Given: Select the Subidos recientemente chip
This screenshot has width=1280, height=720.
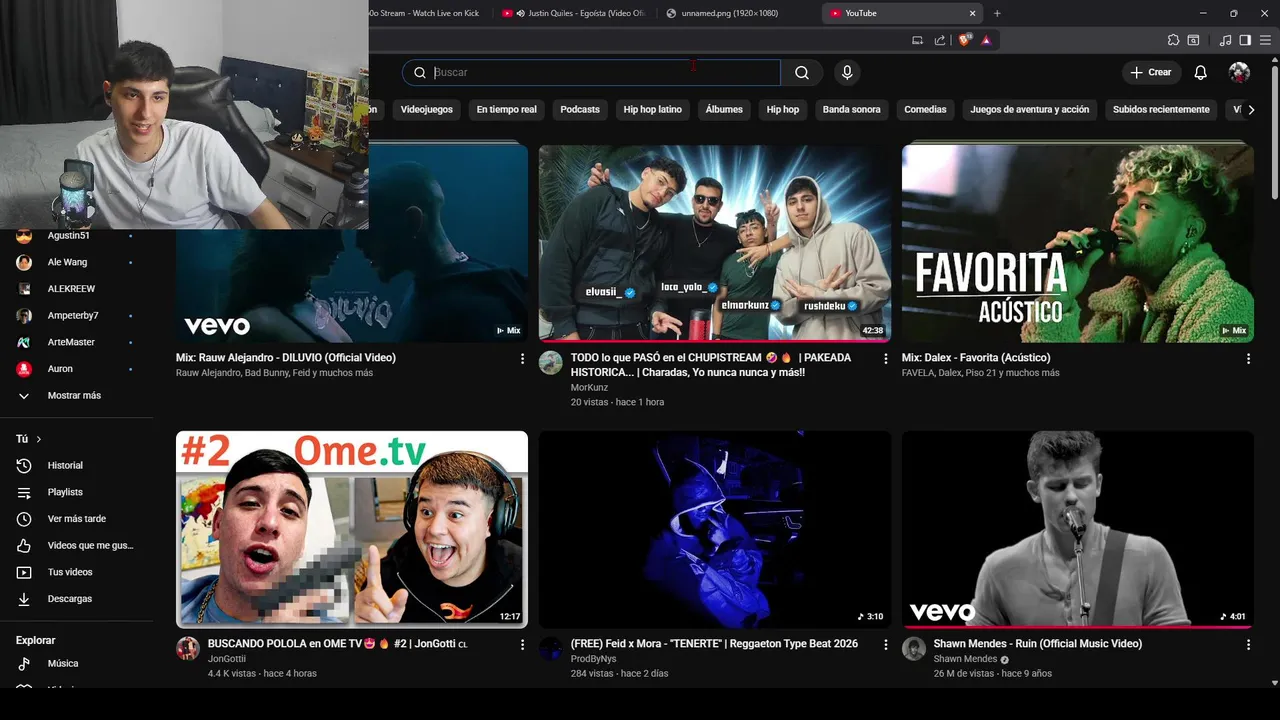Looking at the screenshot, I should point(1161,109).
